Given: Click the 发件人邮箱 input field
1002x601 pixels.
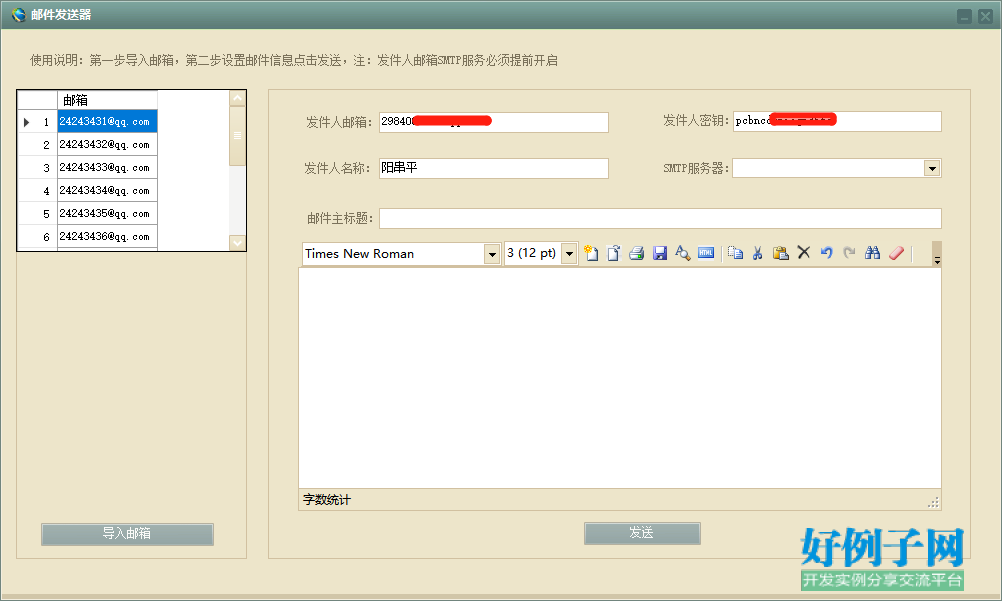Looking at the screenshot, I should 493,122.
